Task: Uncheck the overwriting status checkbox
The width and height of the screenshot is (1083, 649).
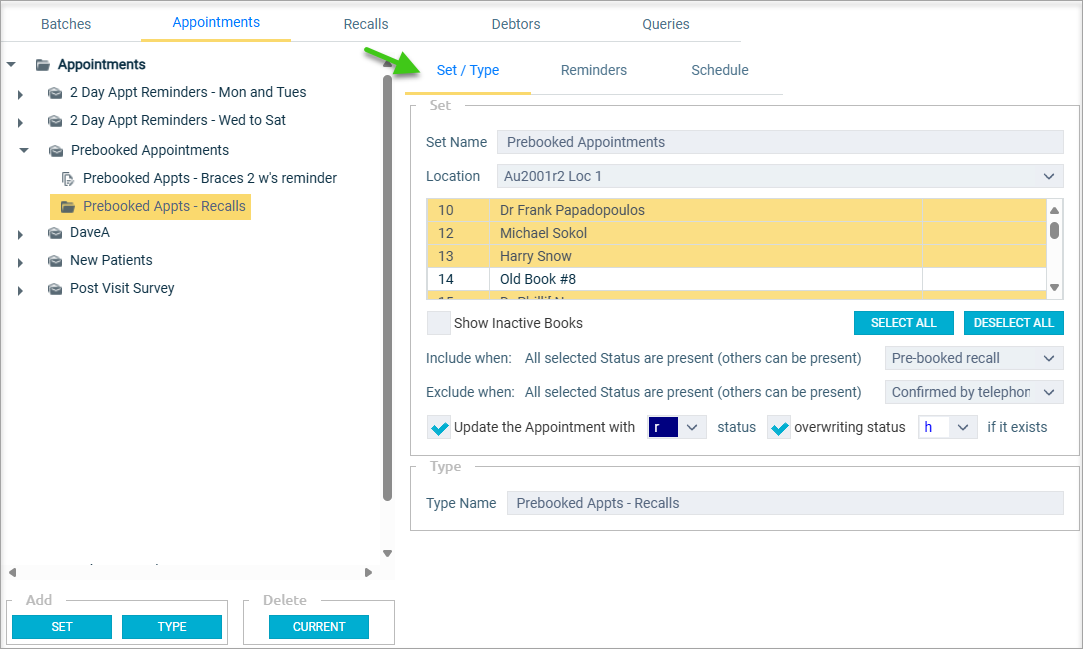Action: (779, 427)
